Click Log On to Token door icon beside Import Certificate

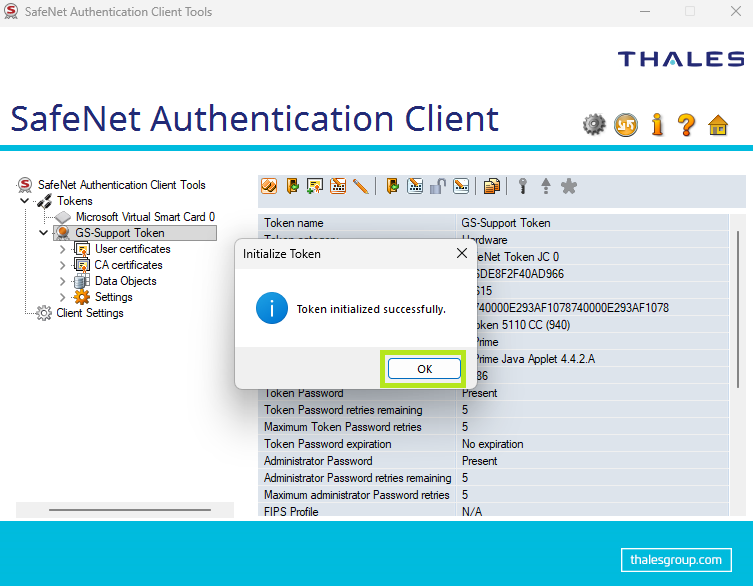click(x=292, y=186)
